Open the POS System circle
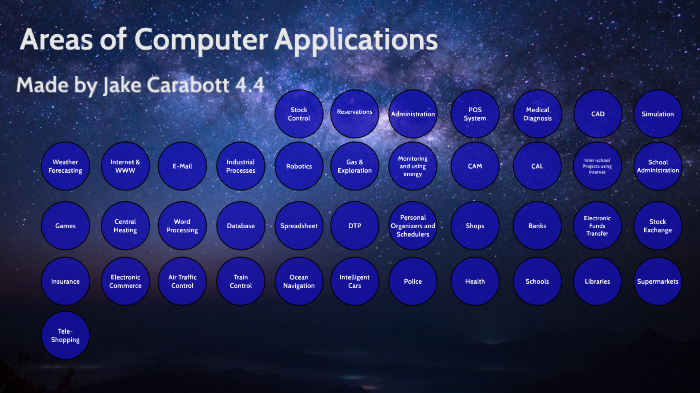This screenshot has height=393, width=700. [475, 114]
